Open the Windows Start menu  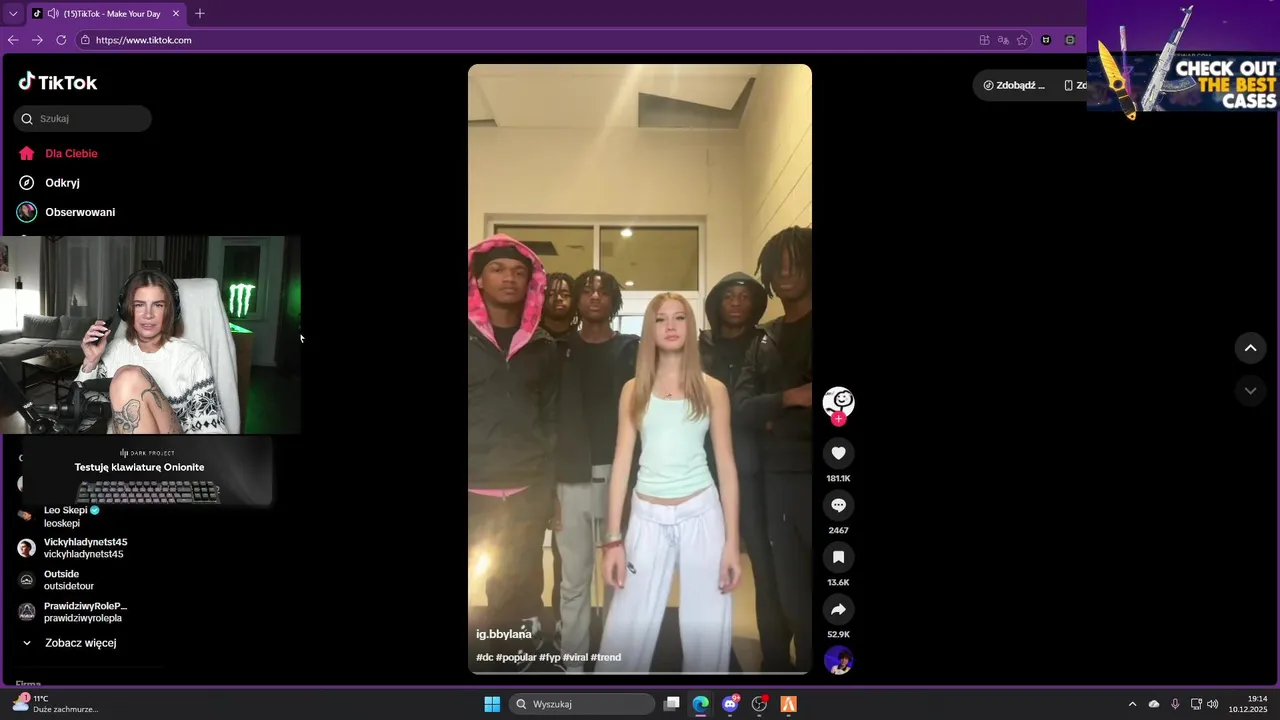[492, 704]
